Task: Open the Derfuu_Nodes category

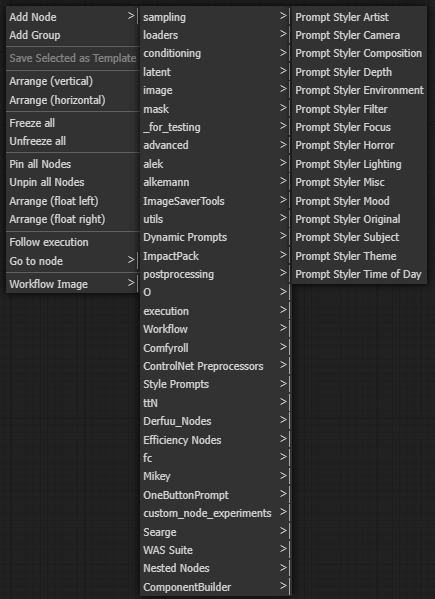Action: (x=215, y=421)
